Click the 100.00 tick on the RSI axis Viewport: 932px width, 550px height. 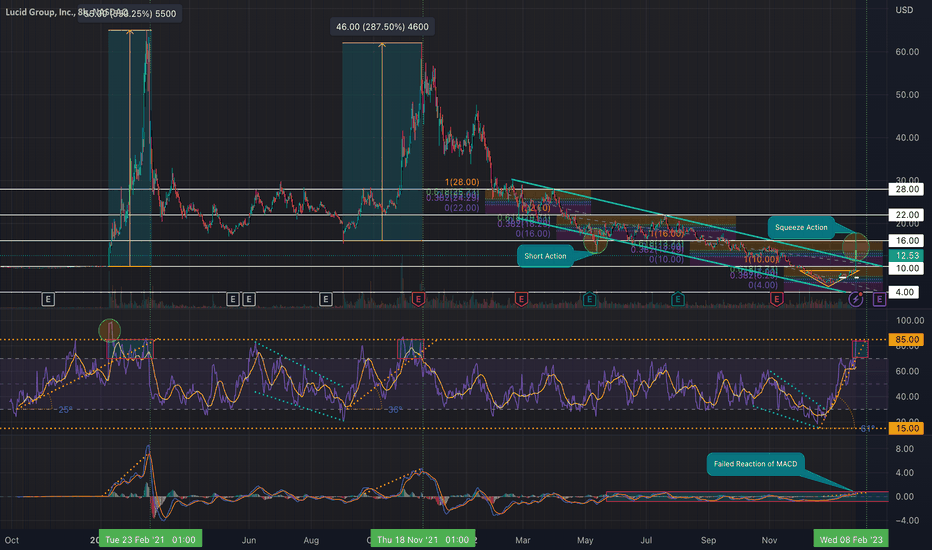click(x=910, y=320)
